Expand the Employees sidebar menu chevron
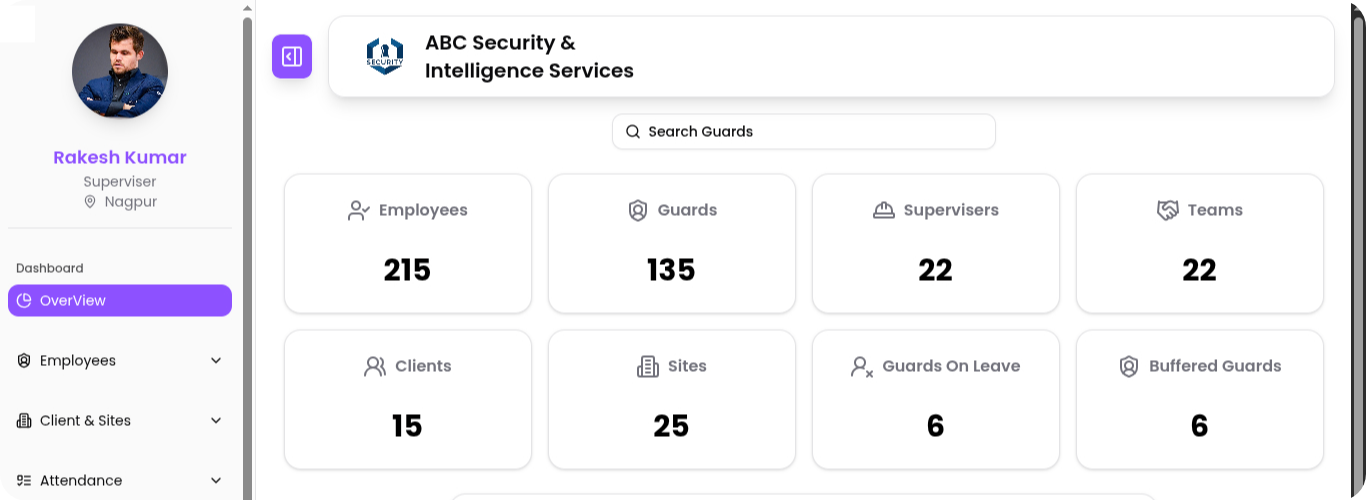Image resolution: width=1366 pixels, height=501 pixels. [216, 361]
